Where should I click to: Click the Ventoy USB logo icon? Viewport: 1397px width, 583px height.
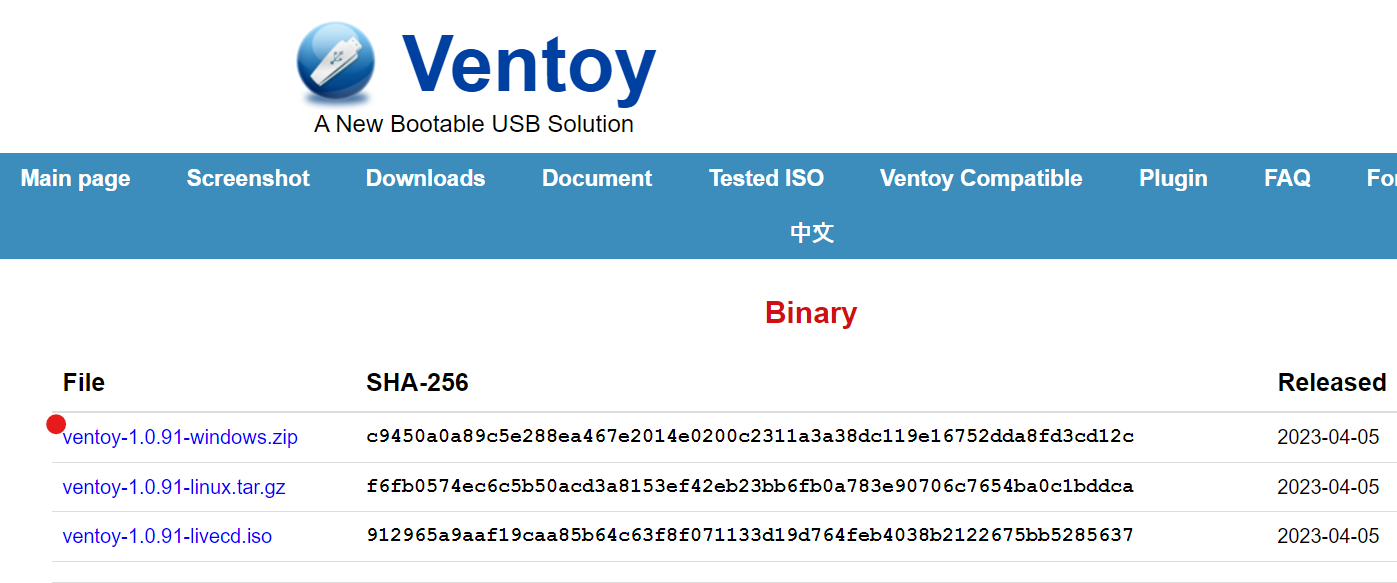coord(333,62)
